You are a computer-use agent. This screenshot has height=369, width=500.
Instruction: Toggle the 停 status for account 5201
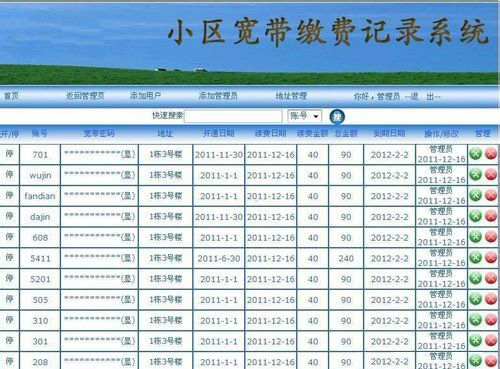(9, 278)
